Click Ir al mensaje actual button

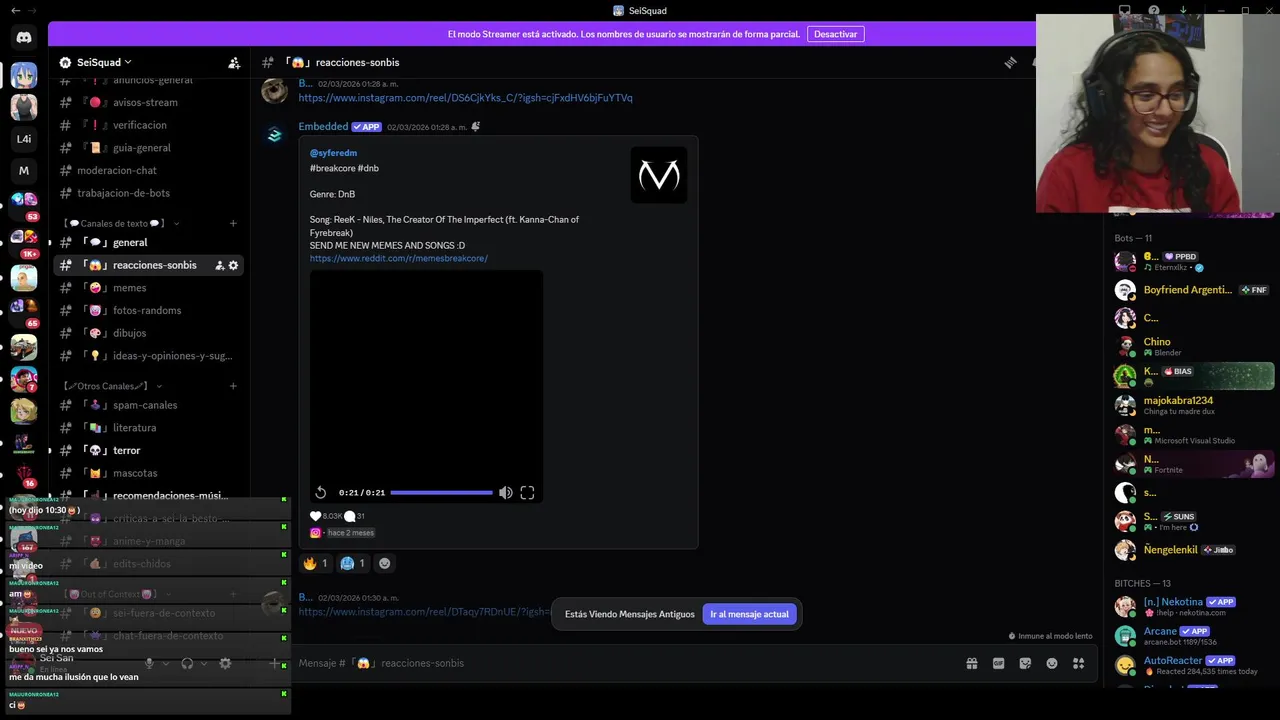point(749,614)
